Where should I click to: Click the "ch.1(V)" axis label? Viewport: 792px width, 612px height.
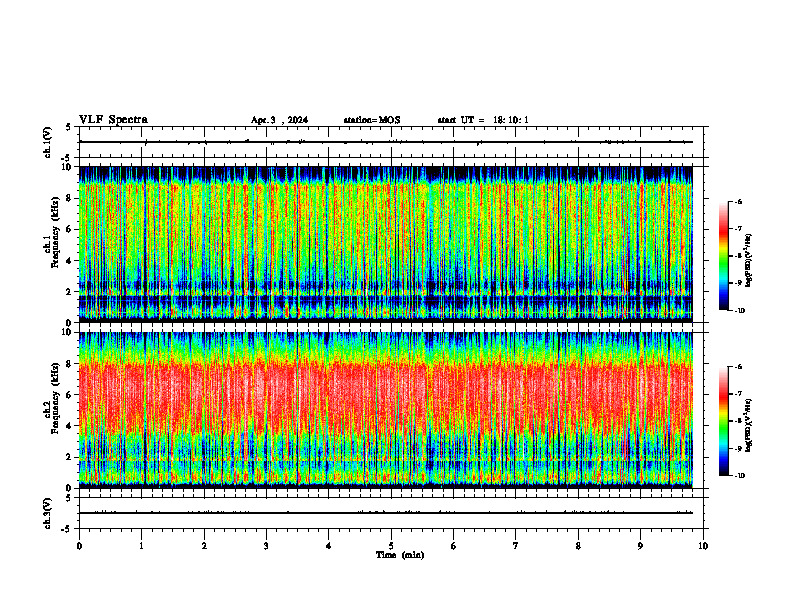[x=48, y=142]
